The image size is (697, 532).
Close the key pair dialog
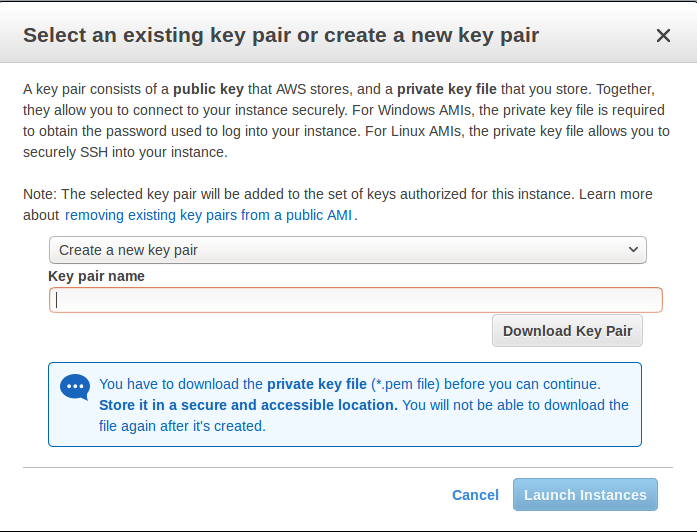pyautogui.click(x=663, y=36)
